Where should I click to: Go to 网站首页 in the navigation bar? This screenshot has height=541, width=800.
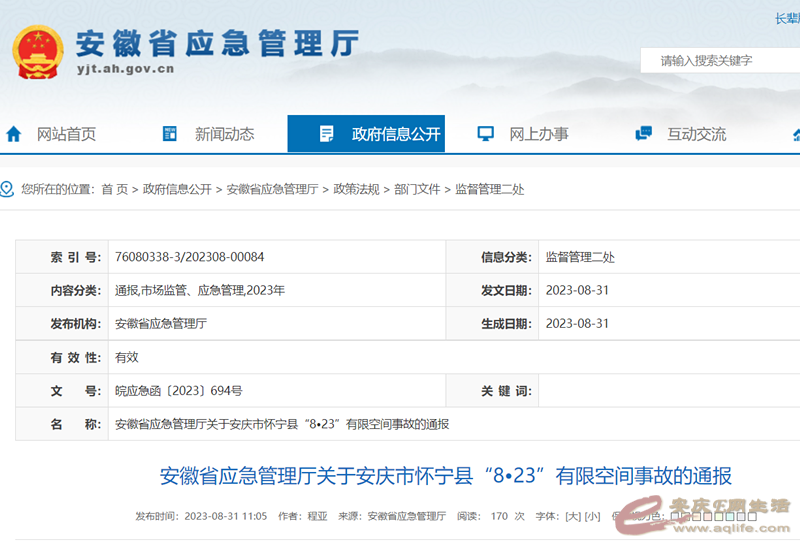tap(66, 134)
